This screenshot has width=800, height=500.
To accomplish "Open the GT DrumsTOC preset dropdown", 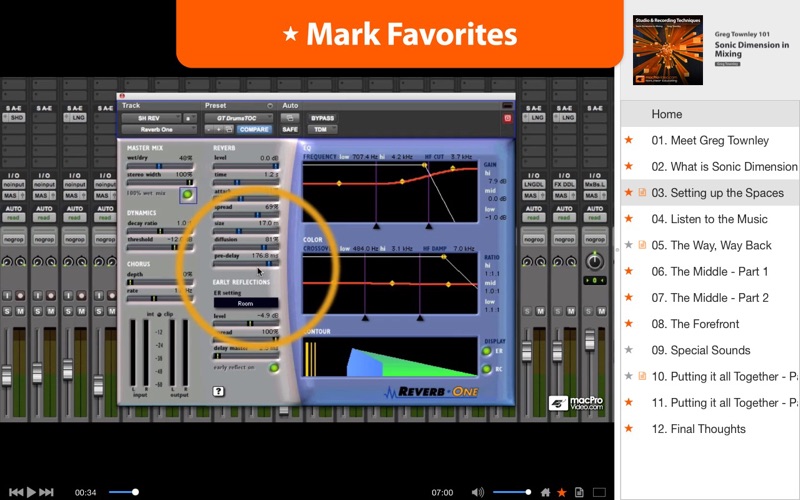I will point(238,118).
